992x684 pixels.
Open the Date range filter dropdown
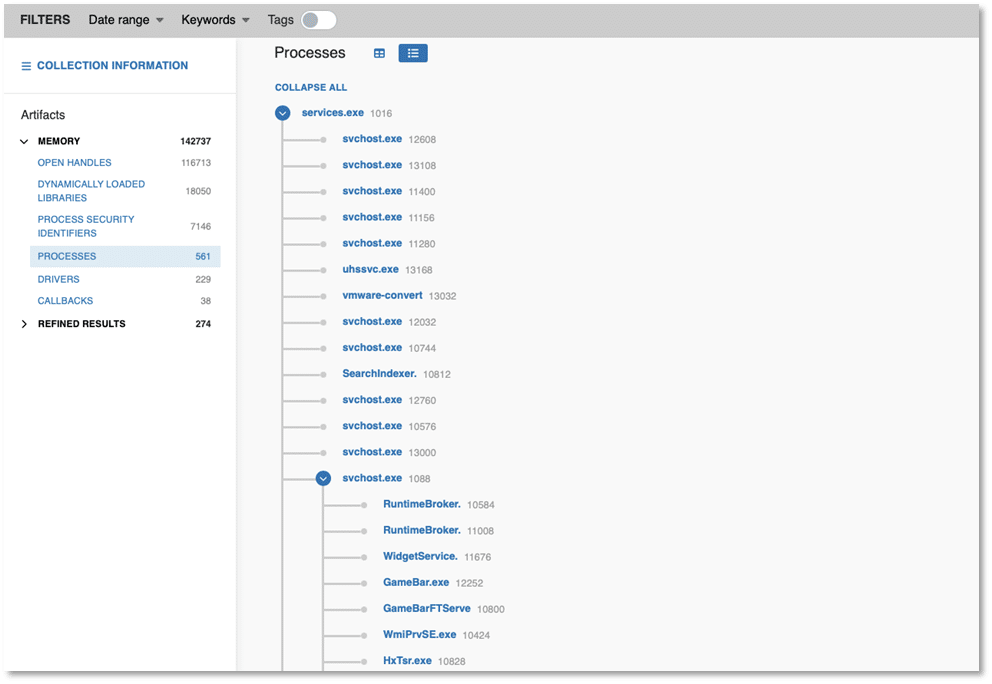click(126, 20)
